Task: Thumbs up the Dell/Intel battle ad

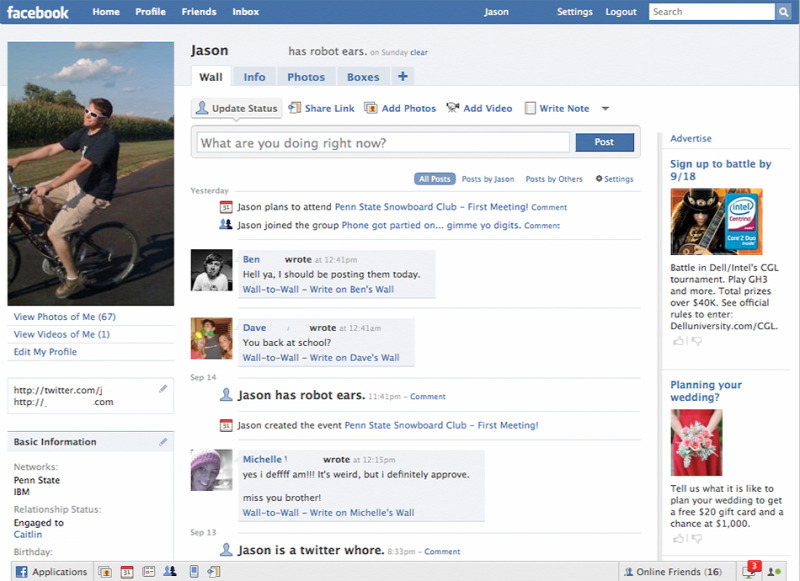Action: (x=679, y=341)
